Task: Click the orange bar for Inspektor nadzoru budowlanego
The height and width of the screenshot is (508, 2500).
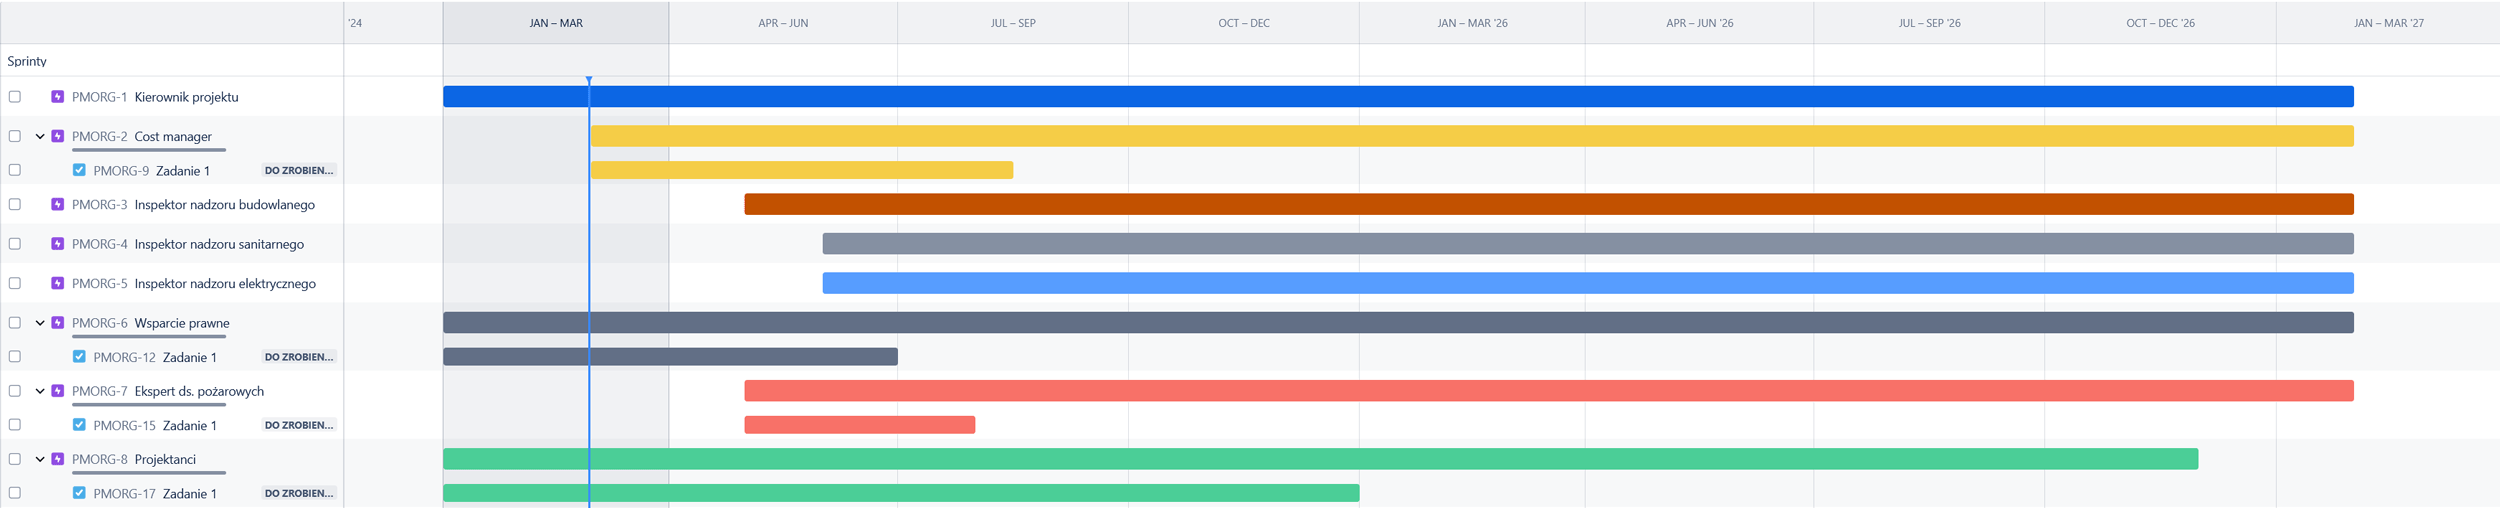Action: (x=1548, y=204)
